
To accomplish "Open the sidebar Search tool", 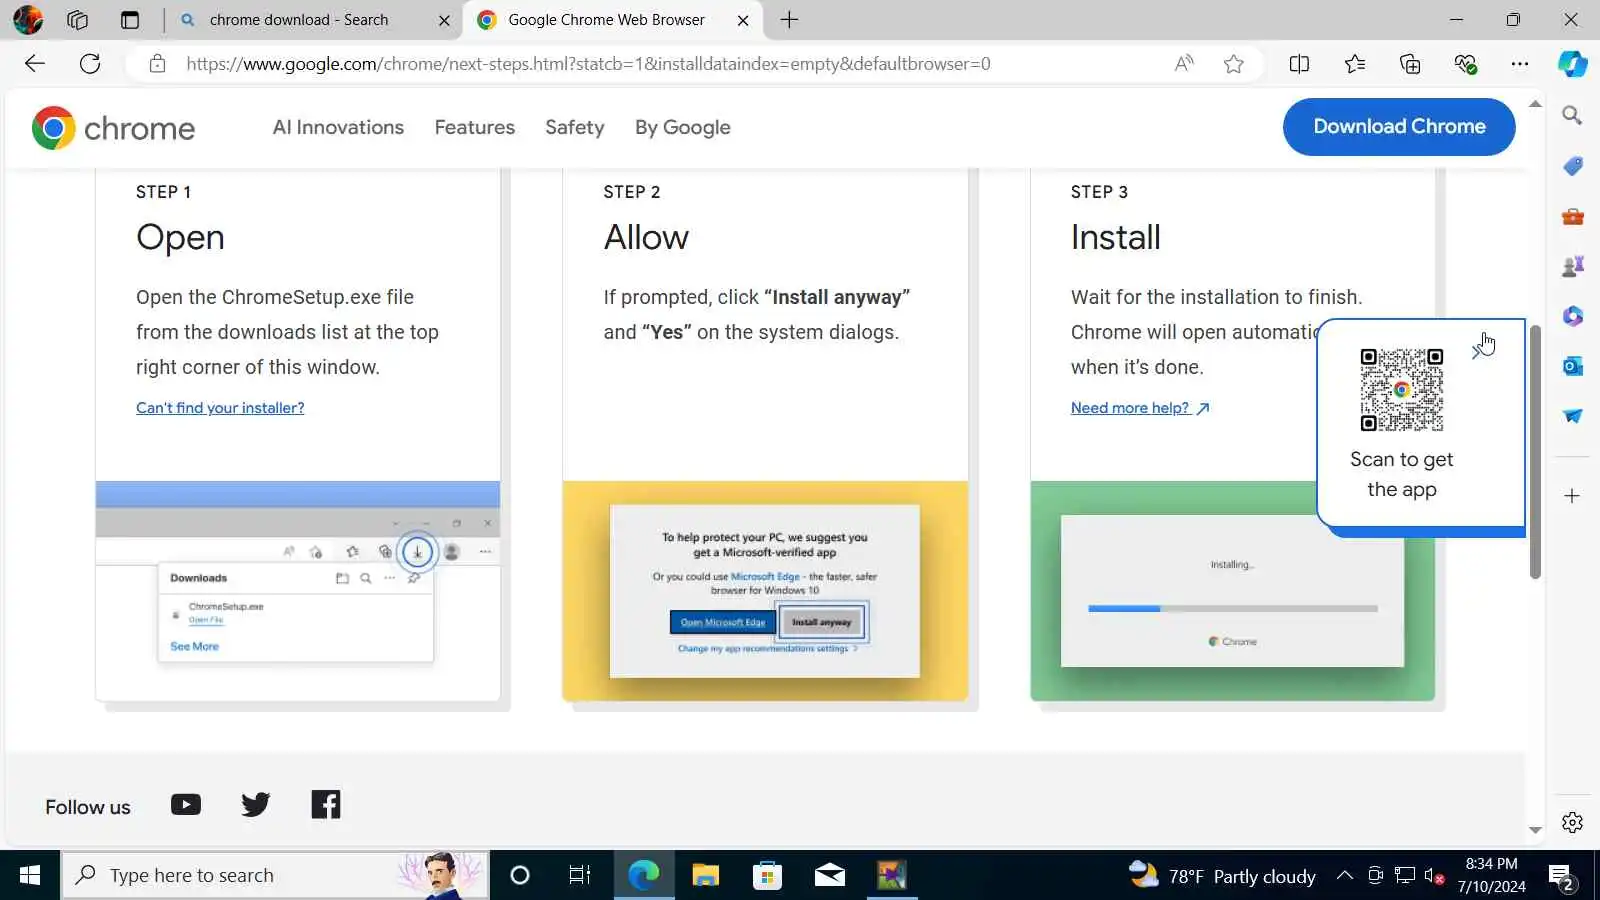I will [1572, 115].
